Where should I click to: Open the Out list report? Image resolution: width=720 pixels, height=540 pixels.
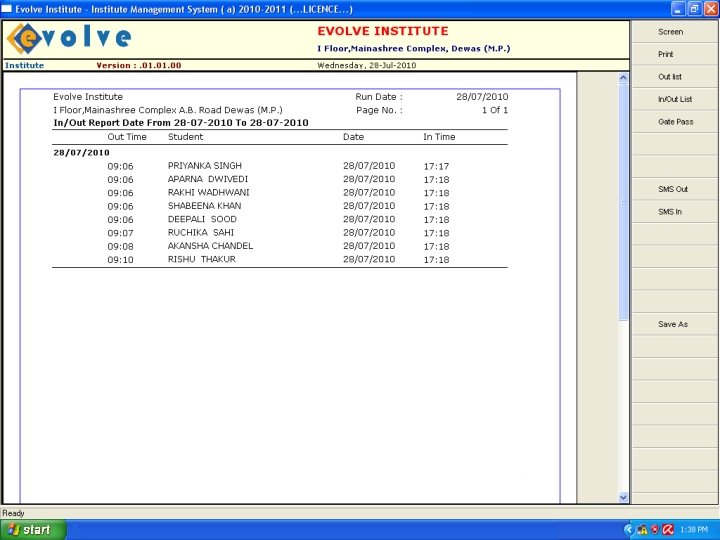pyautogui.click(x=675, y=77)
